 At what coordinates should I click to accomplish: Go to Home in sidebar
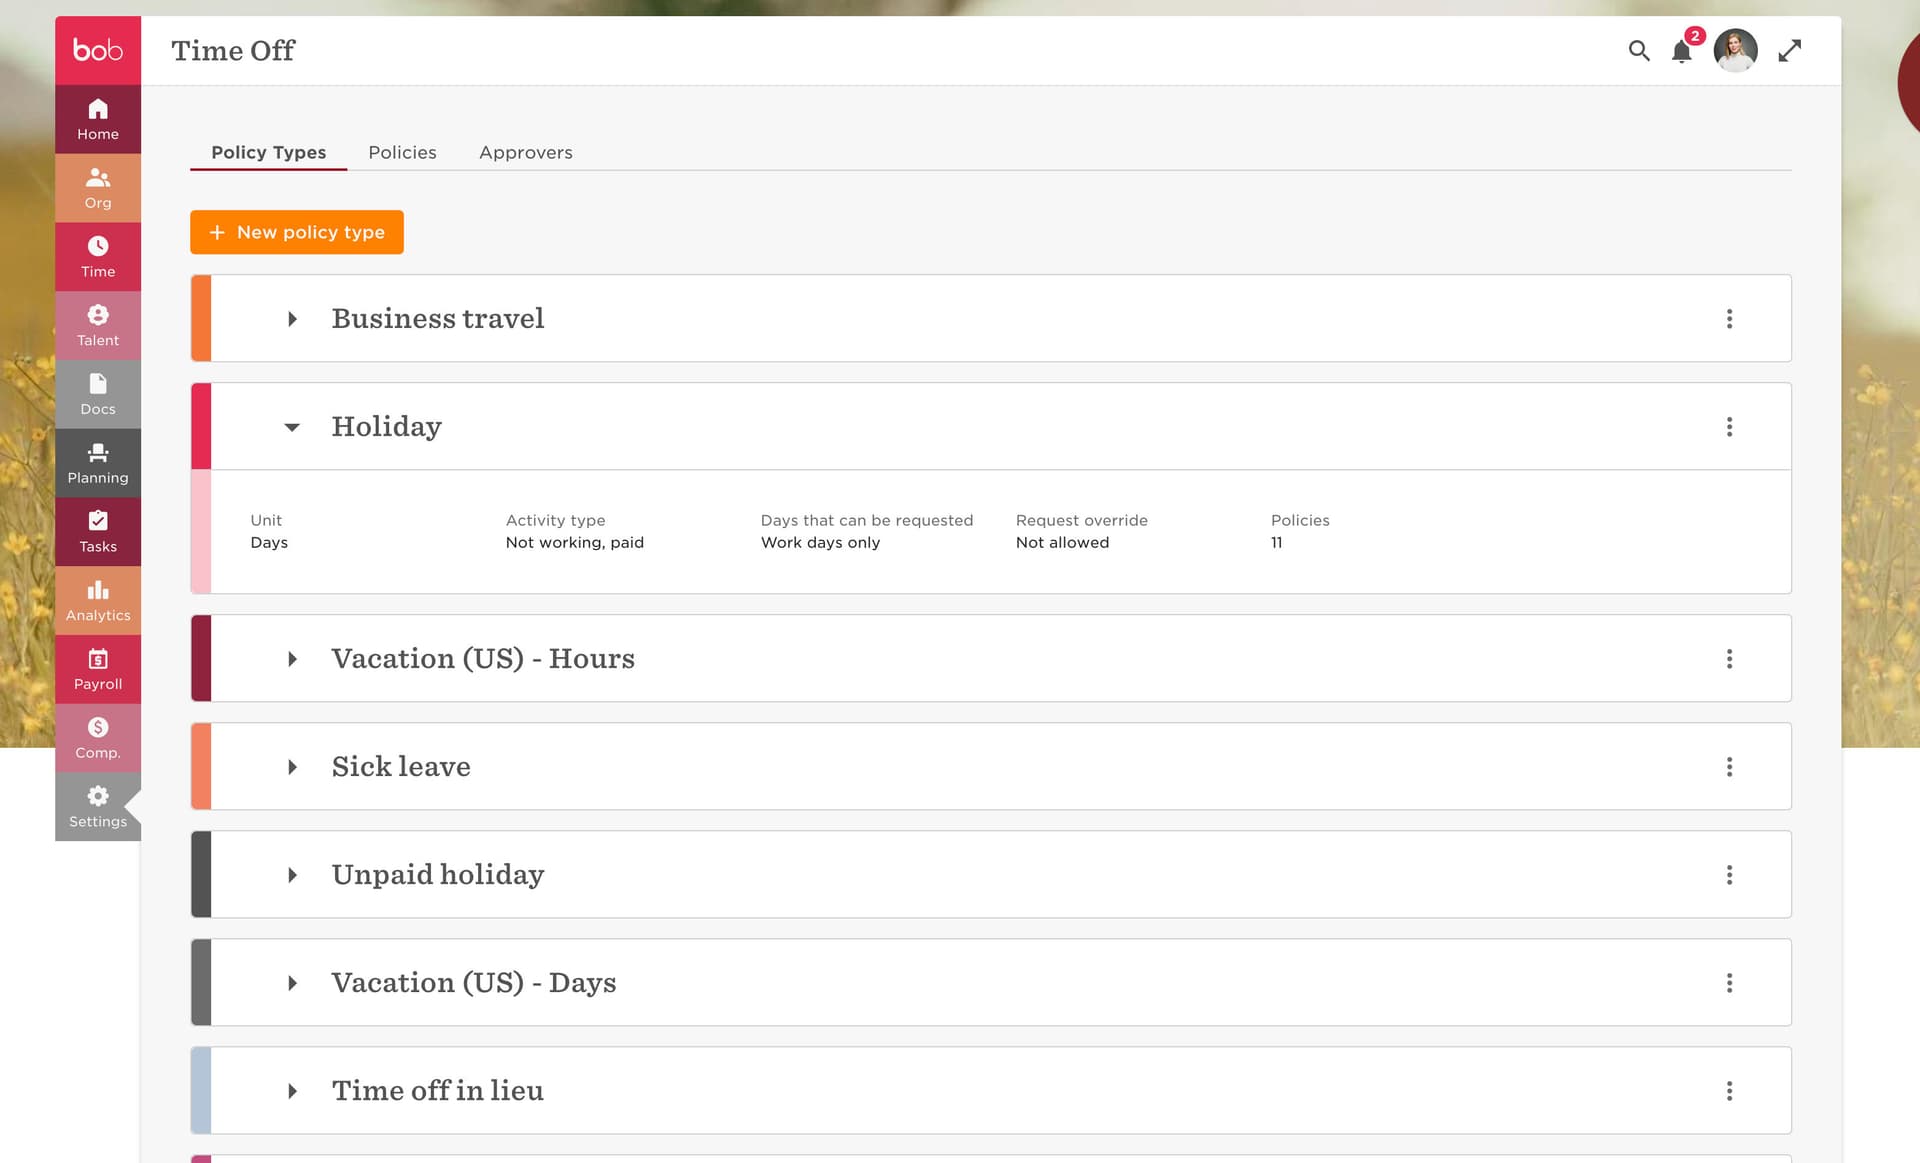coord(98,119)
